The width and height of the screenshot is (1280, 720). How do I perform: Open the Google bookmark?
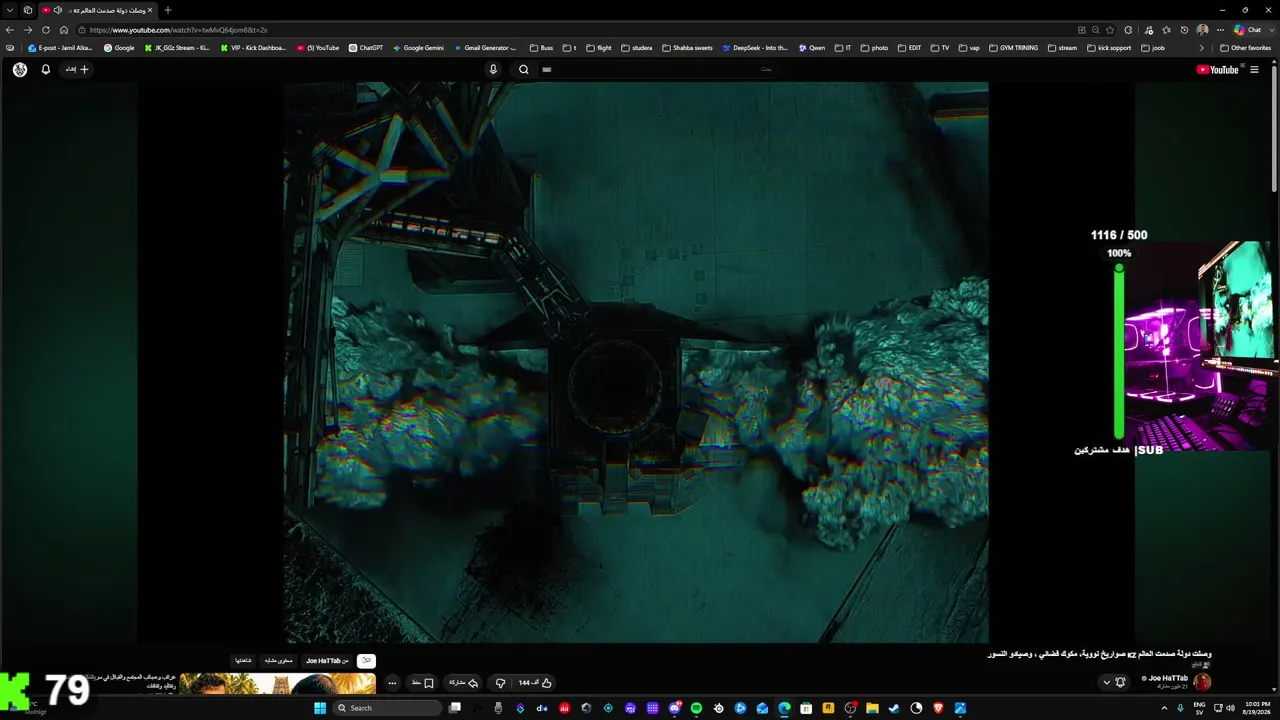119,48
